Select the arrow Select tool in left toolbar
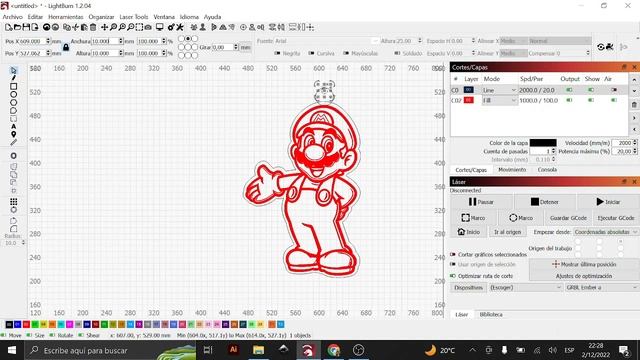640x360 pixels. tap(13, 70)
